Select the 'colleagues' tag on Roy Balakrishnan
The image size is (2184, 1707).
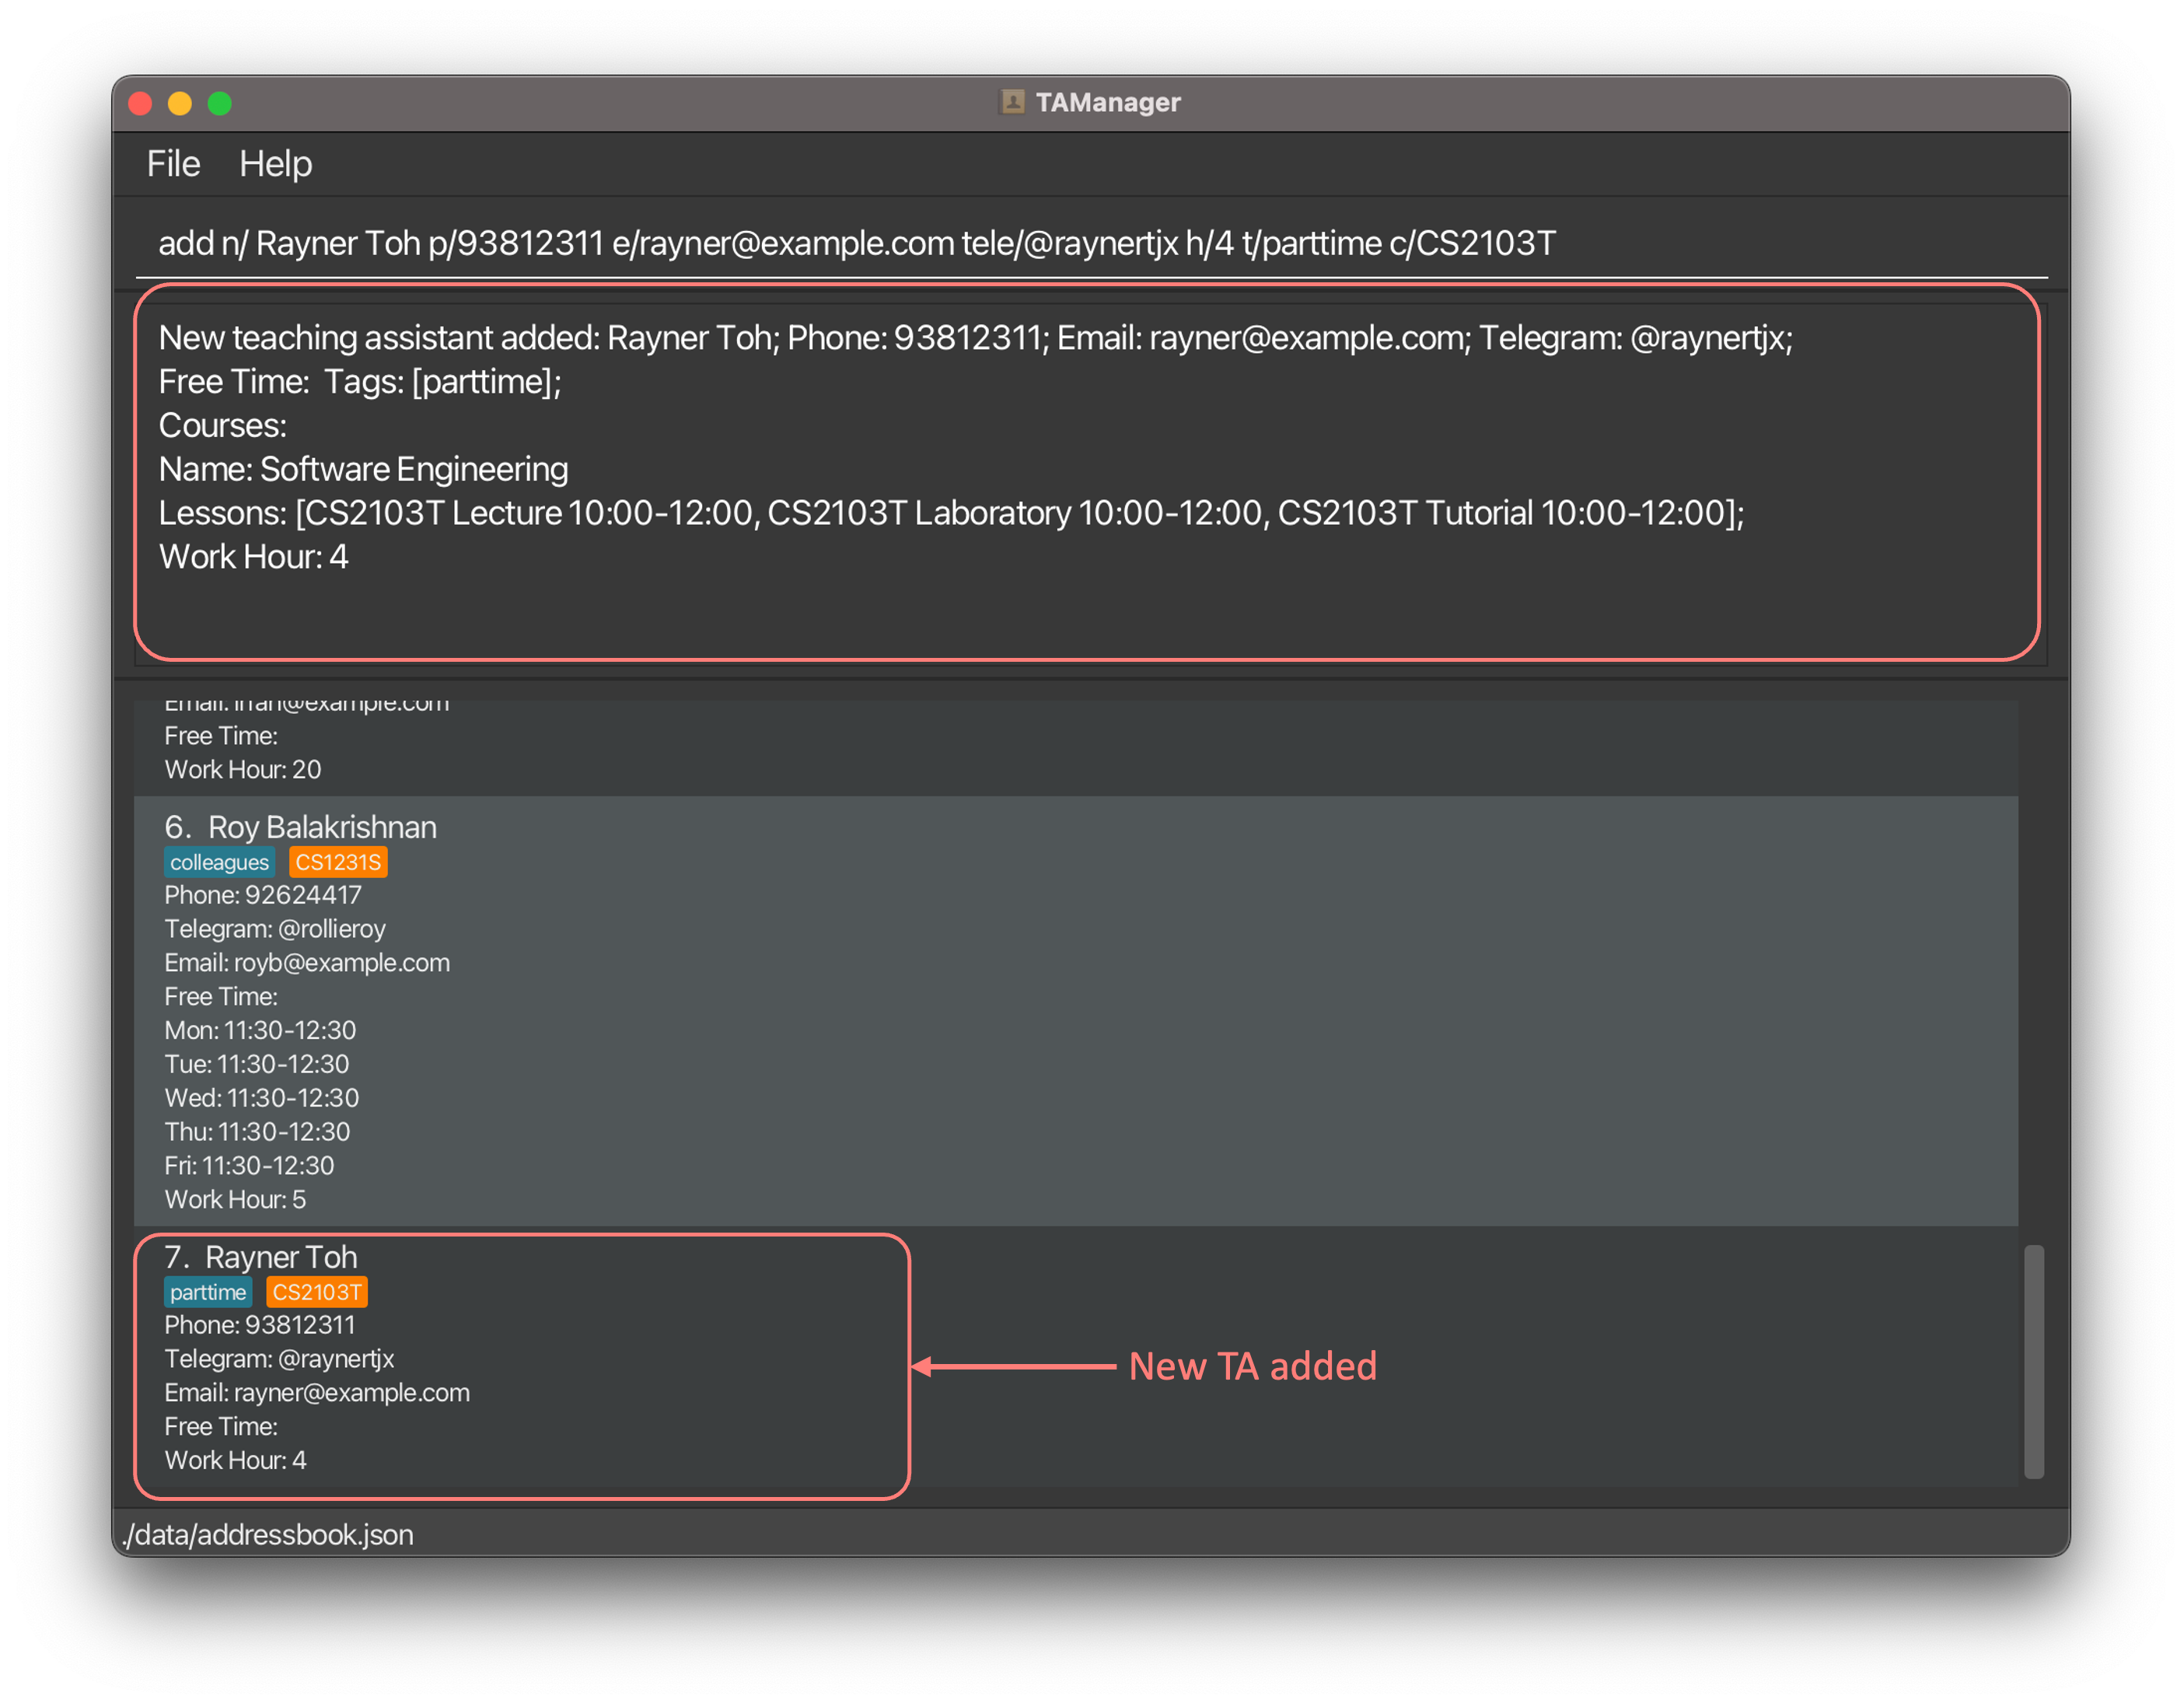pyautogui.click(x=219, y=862)
